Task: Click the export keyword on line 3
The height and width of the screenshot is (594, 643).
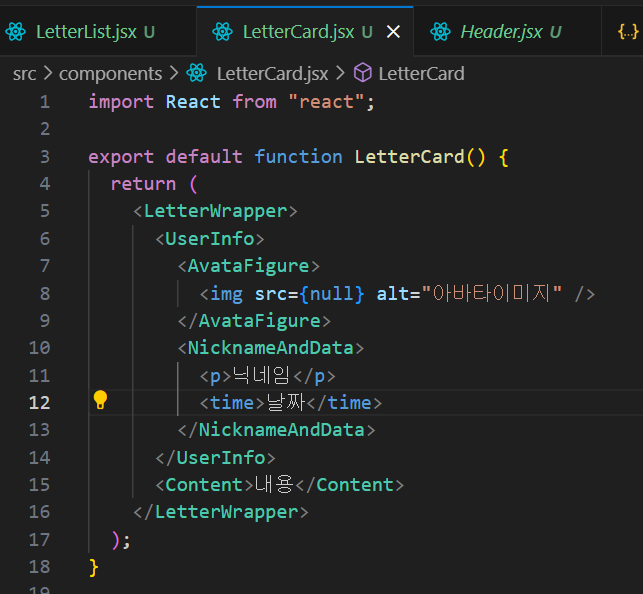Action: [x=121, y=157]
